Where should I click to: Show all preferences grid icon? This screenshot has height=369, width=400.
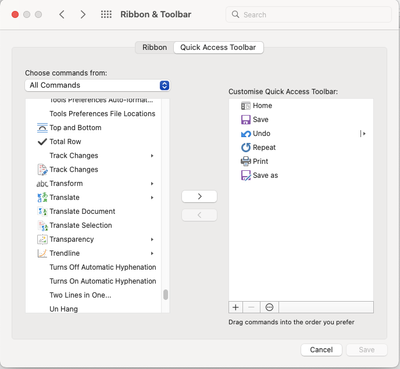click(x=106, y=14)
